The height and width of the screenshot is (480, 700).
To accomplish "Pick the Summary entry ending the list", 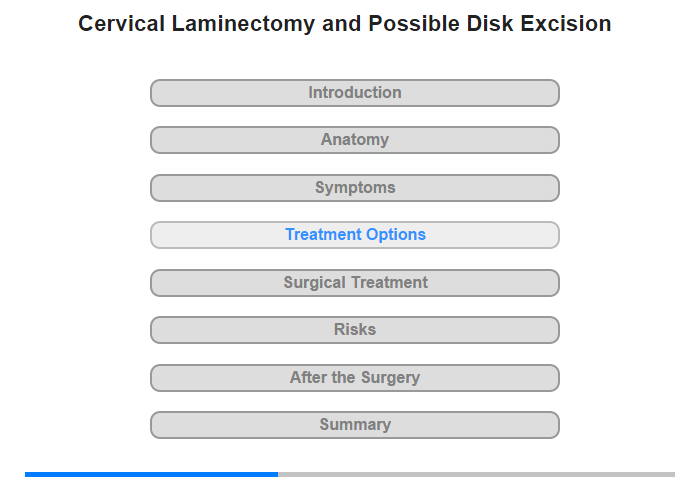I will [x=354, y=425].
